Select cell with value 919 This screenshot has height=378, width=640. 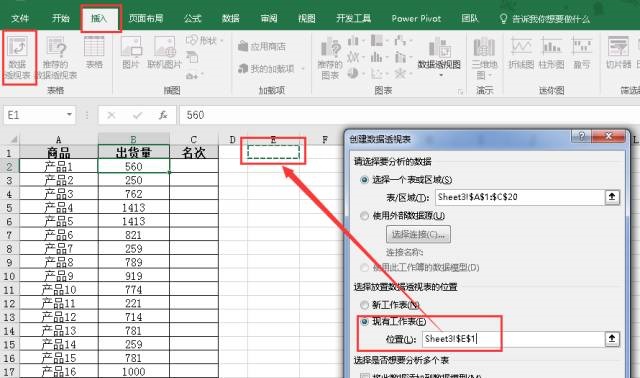pos(133,276)
